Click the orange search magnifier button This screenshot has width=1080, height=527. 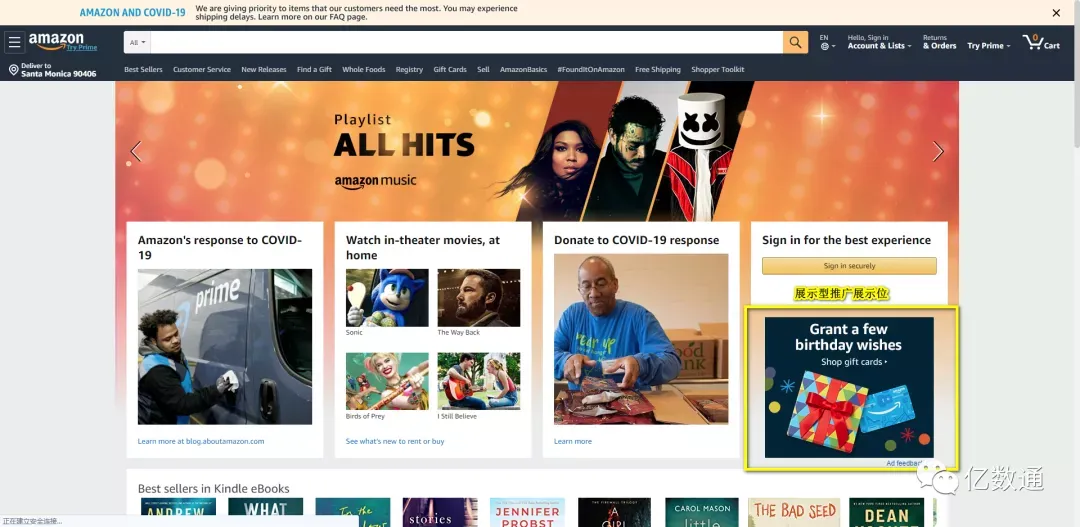795,42
